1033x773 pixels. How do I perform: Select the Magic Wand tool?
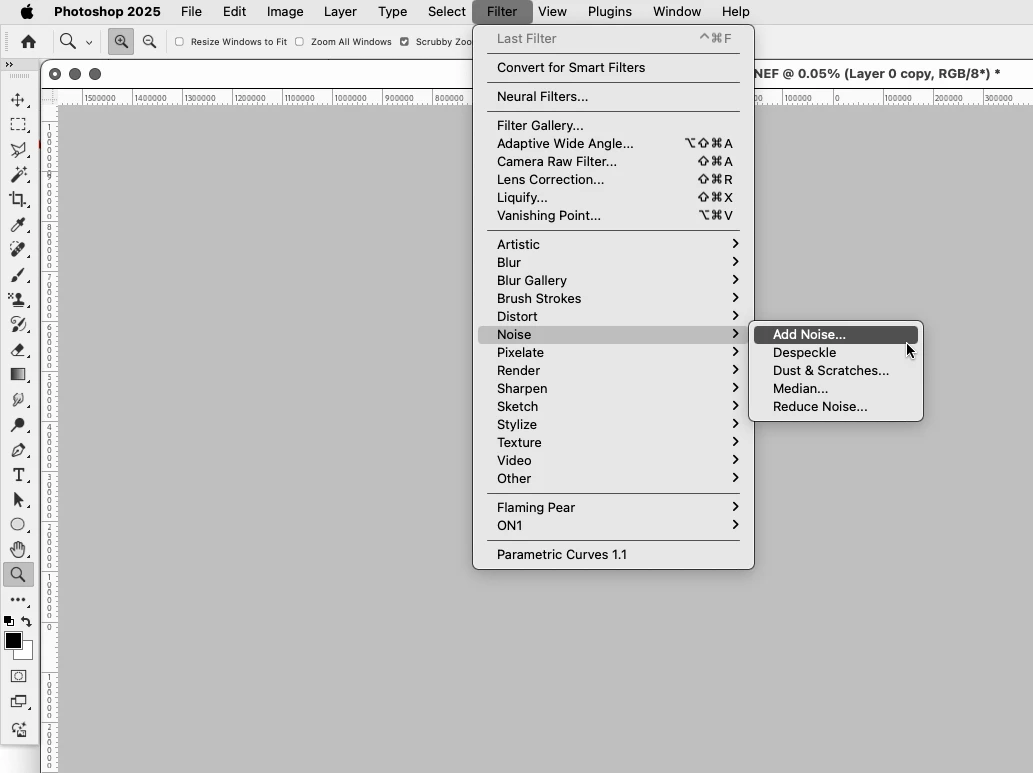pos(18,175)
